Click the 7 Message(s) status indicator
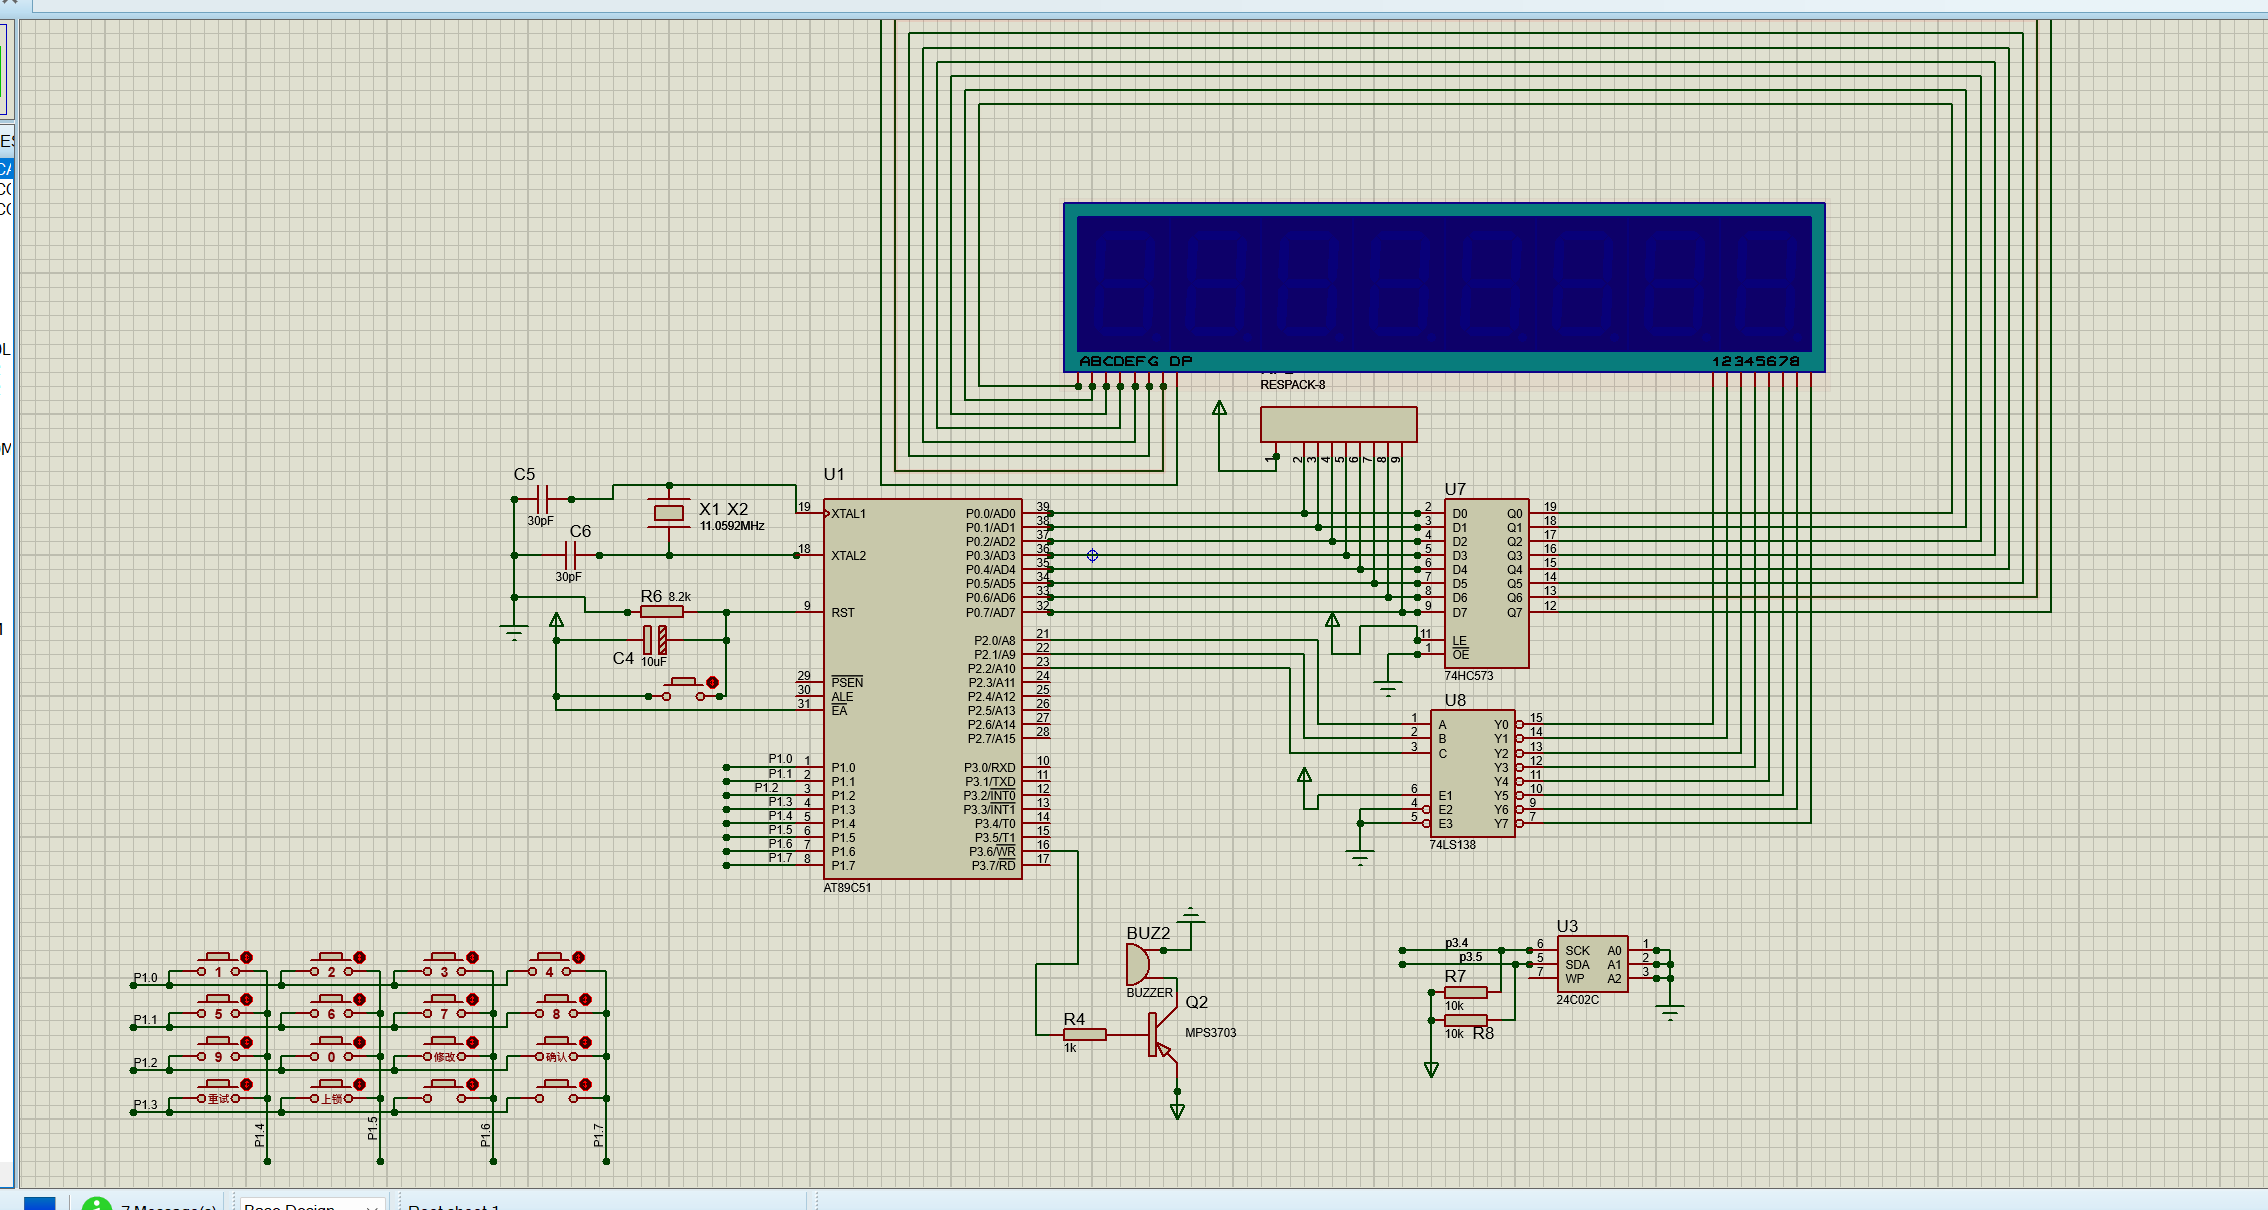This screenshot has width=2268, height=1210. [x=150, y=1204]
